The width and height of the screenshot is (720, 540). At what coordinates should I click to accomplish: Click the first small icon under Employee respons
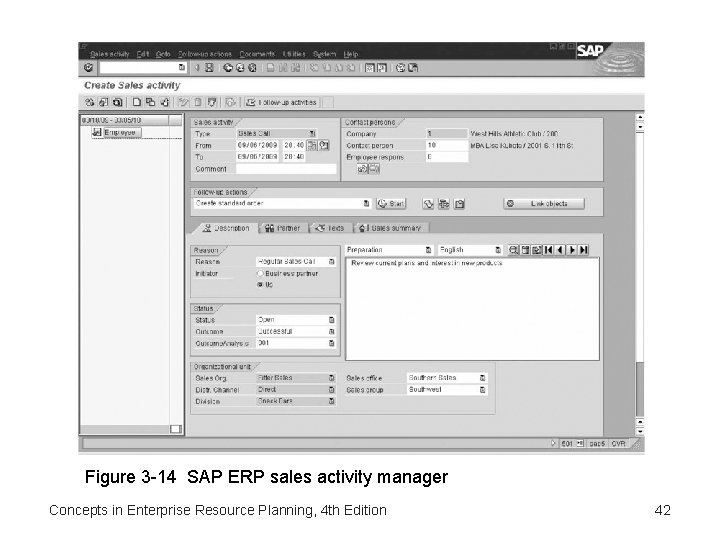[362, 169]
